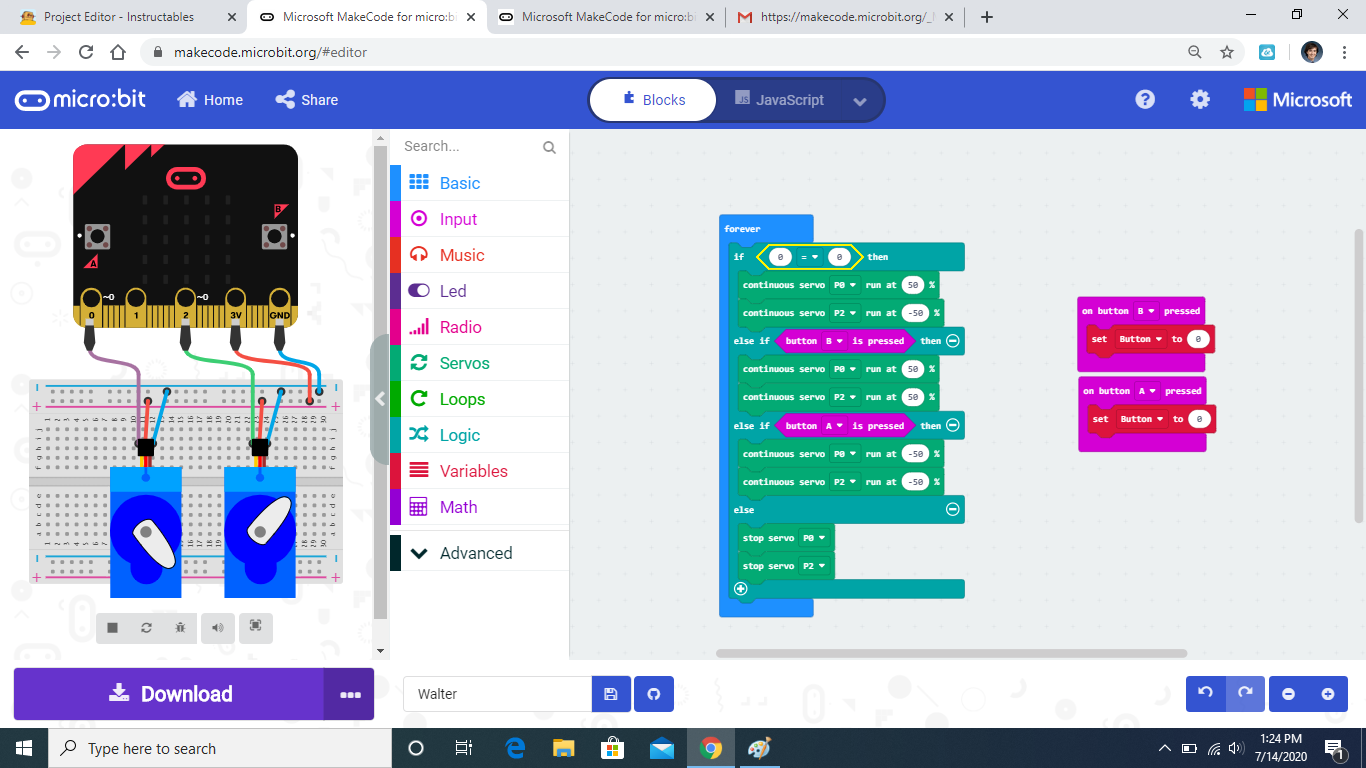Reload the browser page
Image resolution: width=1366 pixels, height=768 pixels.
[x=86, y=52]
